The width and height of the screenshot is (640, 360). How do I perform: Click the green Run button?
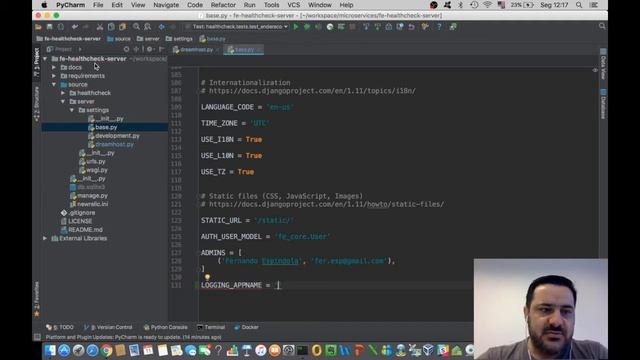coord(296,27)
